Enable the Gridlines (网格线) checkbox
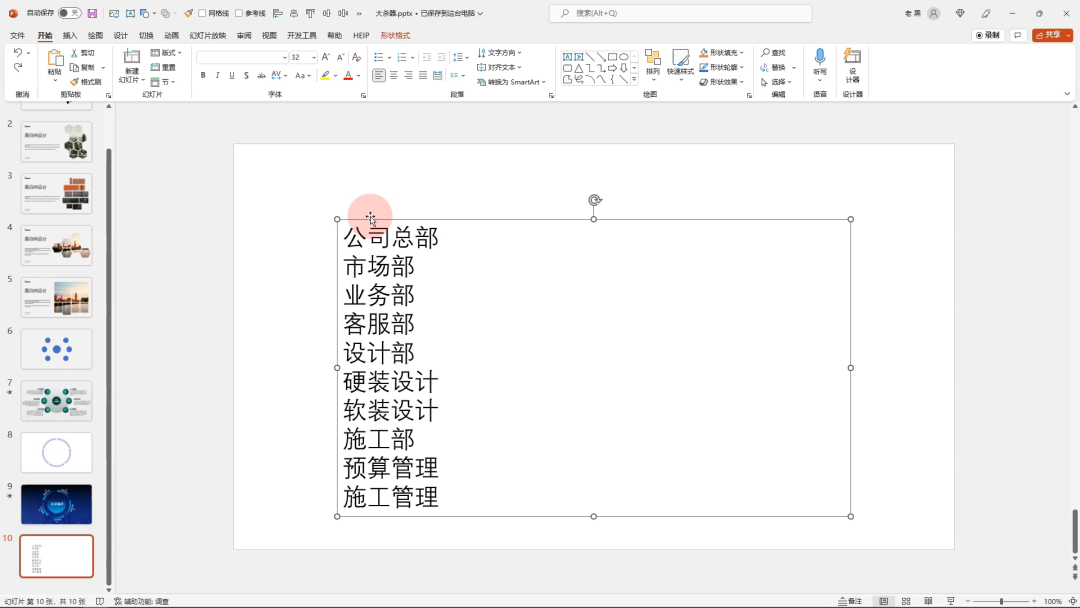1080x608 pixels. 202,13
